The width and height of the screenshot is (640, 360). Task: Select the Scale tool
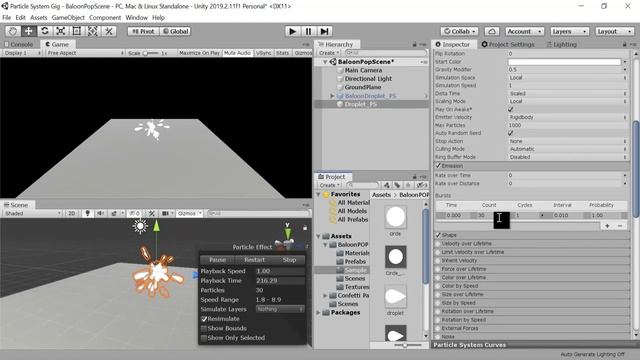coord(60,31)
